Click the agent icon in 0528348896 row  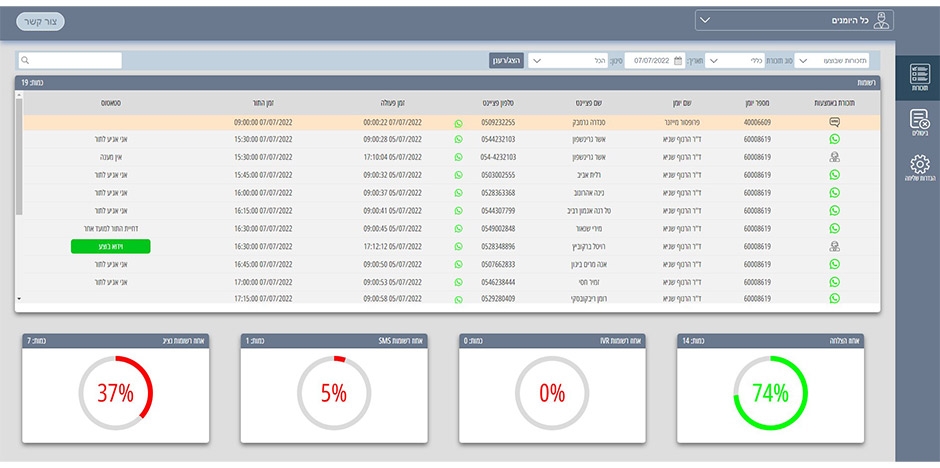(x=834, y=246)
